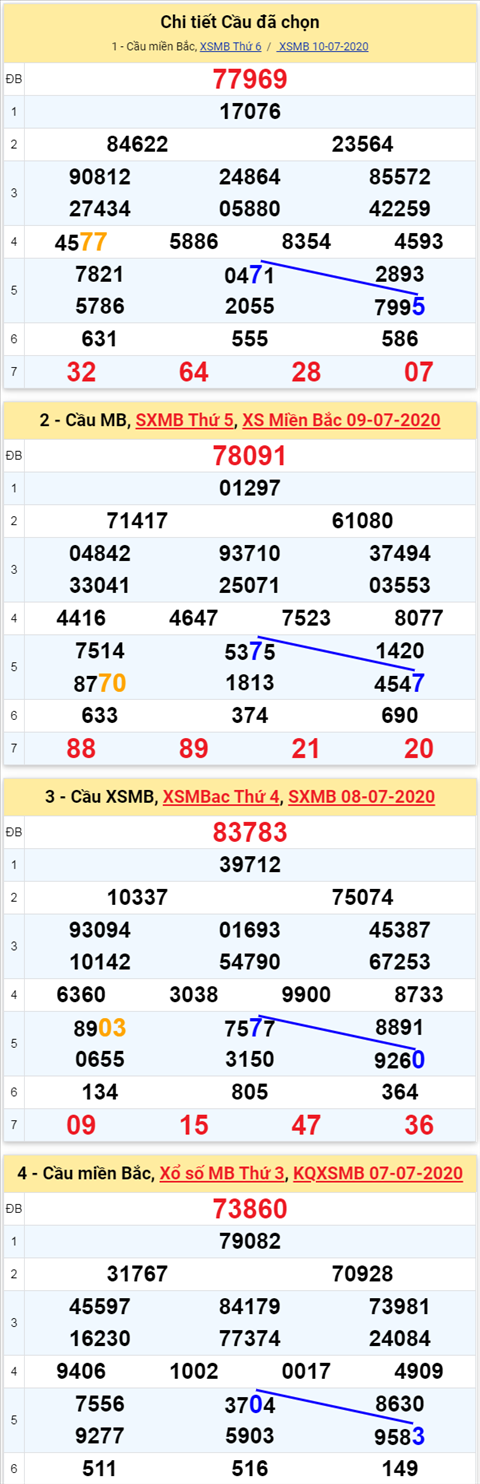Open the XSMB 10-07-2020 link
Screen dimensions: 480x1484
tap(323, 47)
